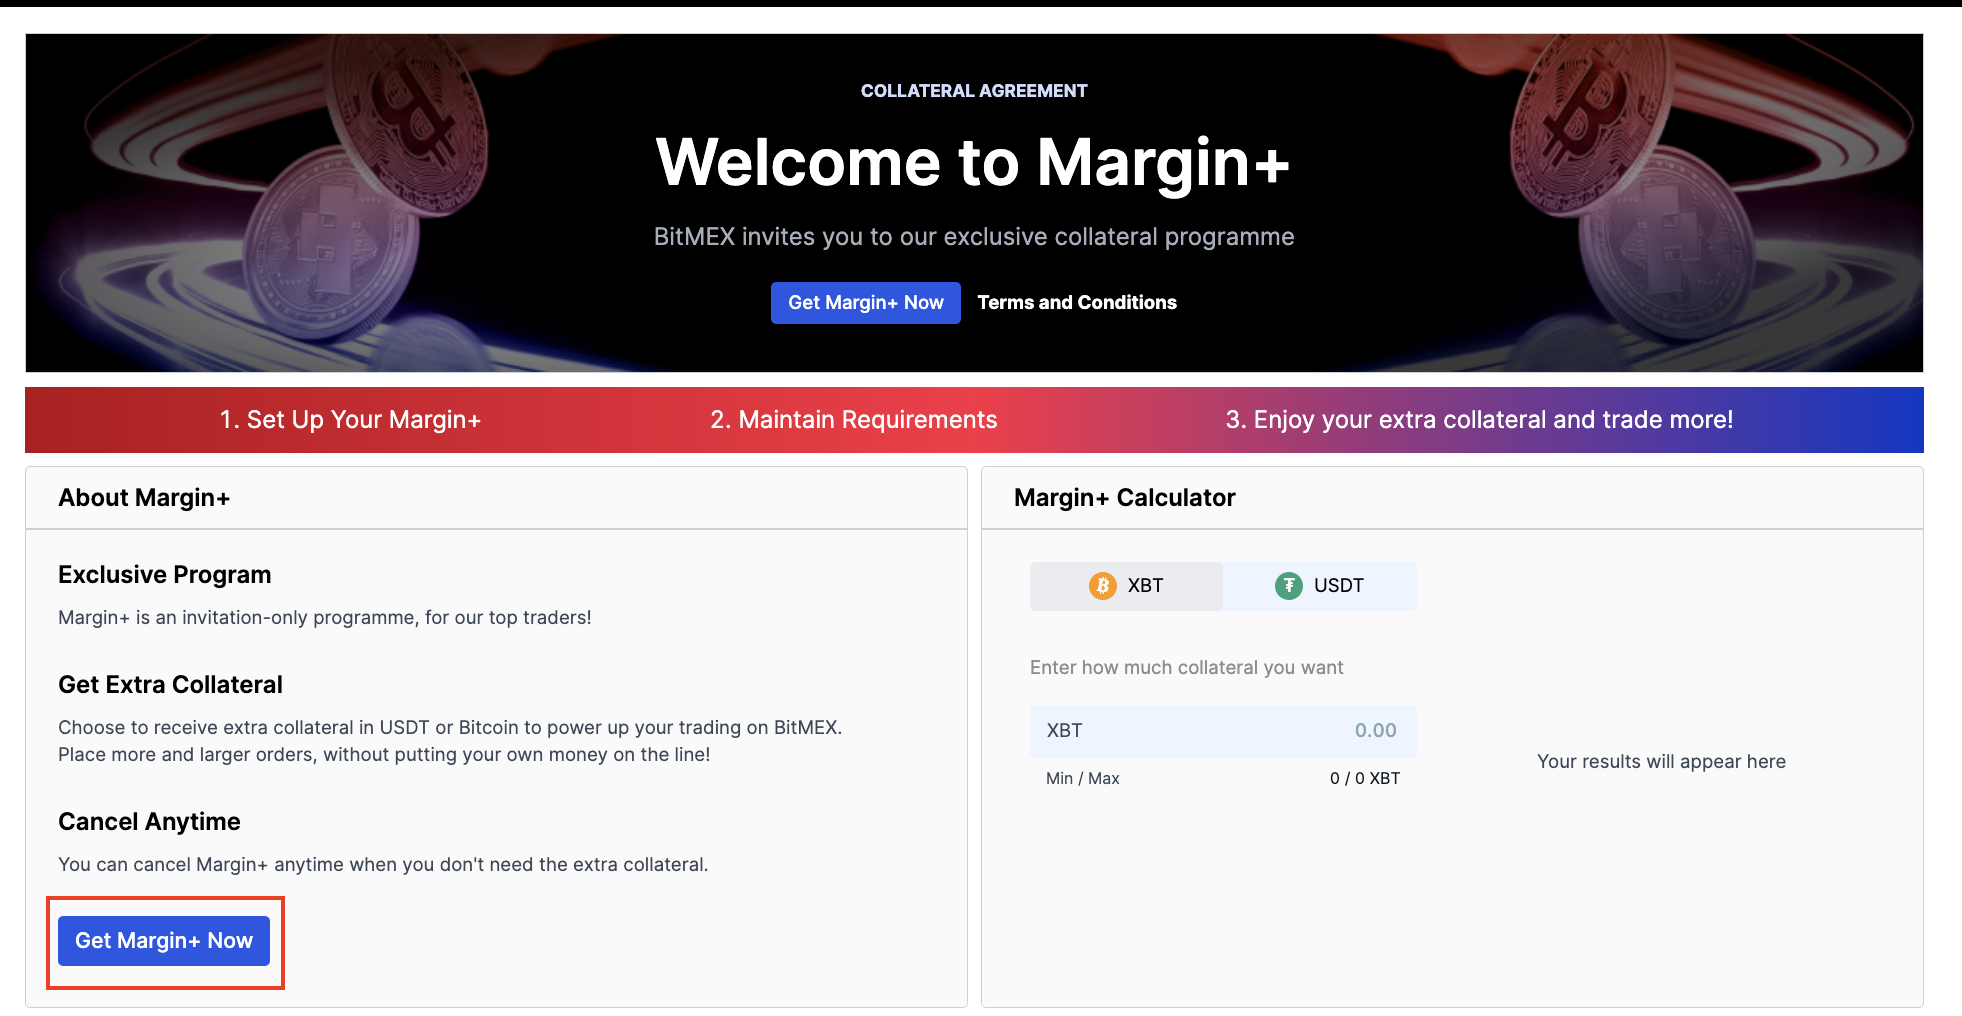Click the Min / Max label
The width and height of the screenshot is (1962, 1016).
1082,779
